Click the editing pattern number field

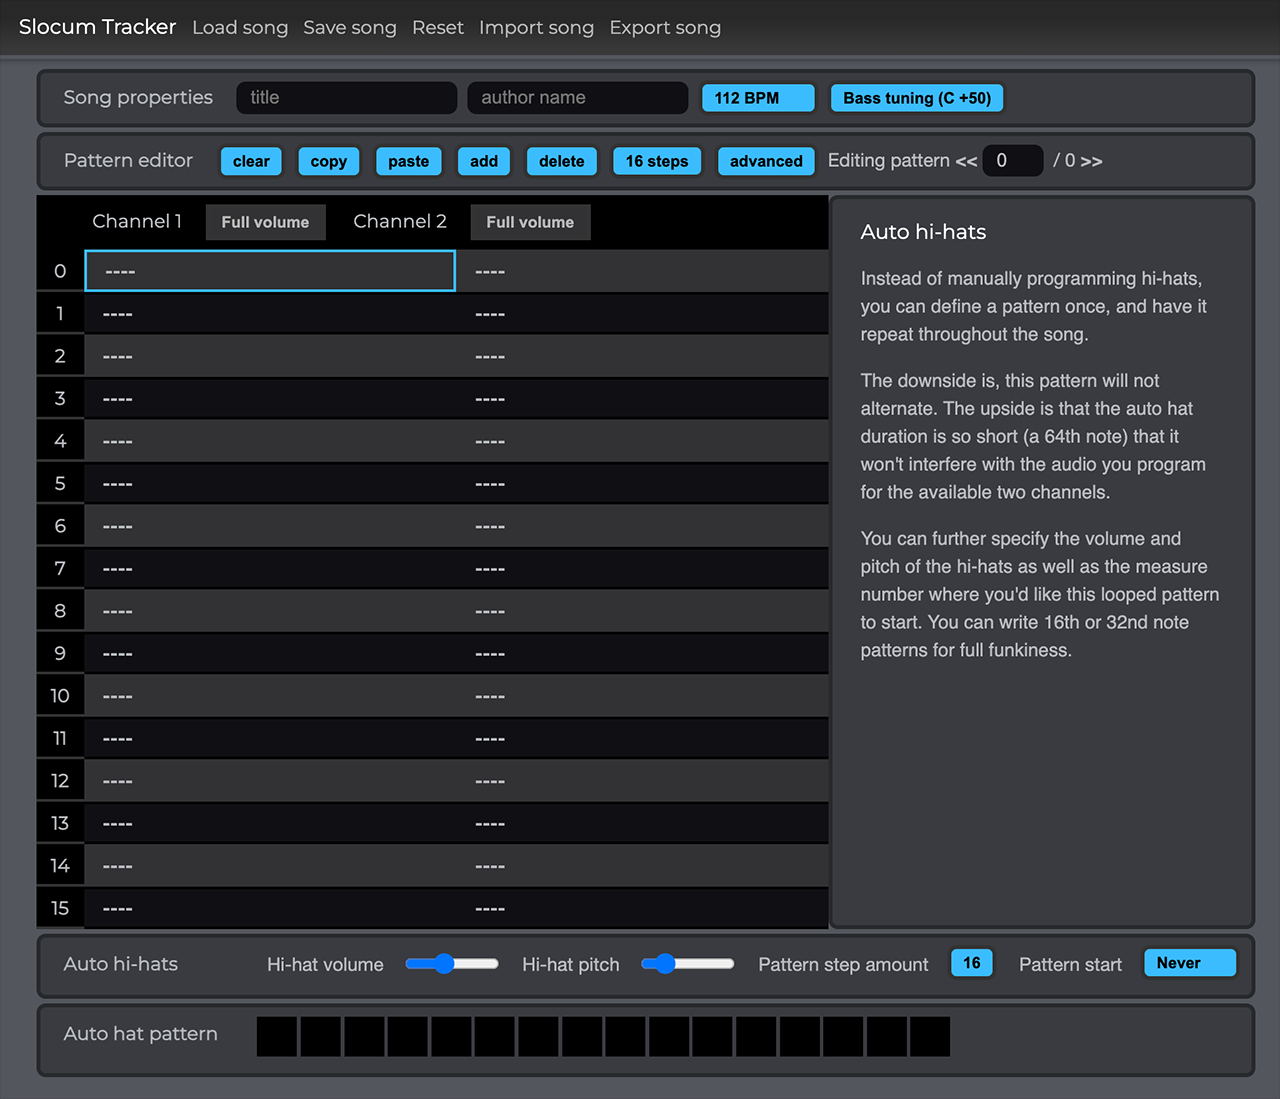click(1013, 161)
